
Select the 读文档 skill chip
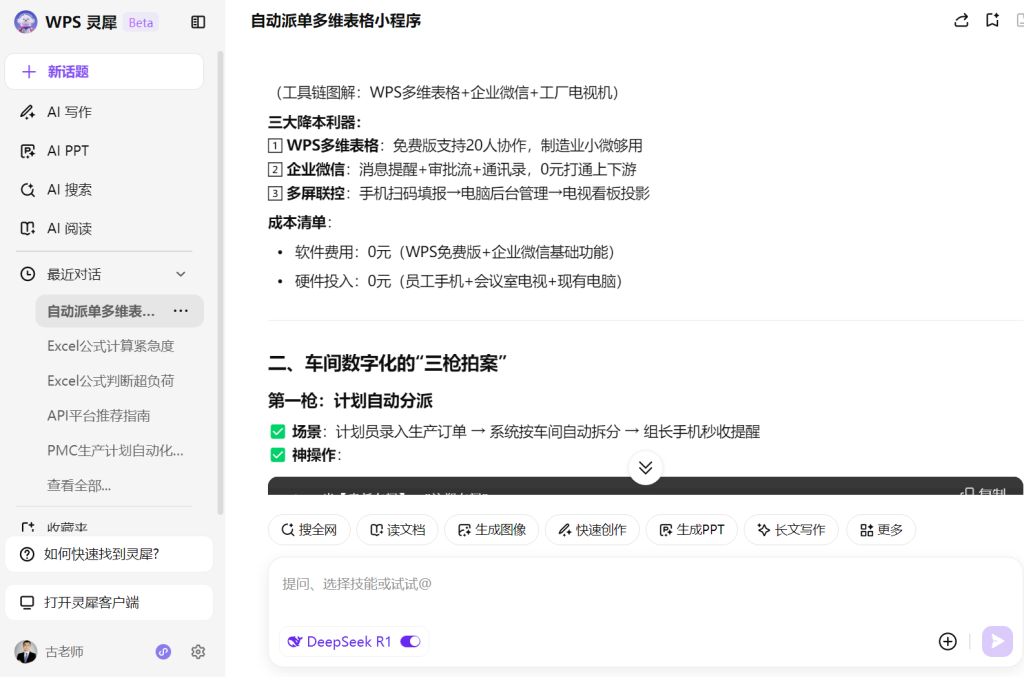pyautogui.click(x=397, y=530)
